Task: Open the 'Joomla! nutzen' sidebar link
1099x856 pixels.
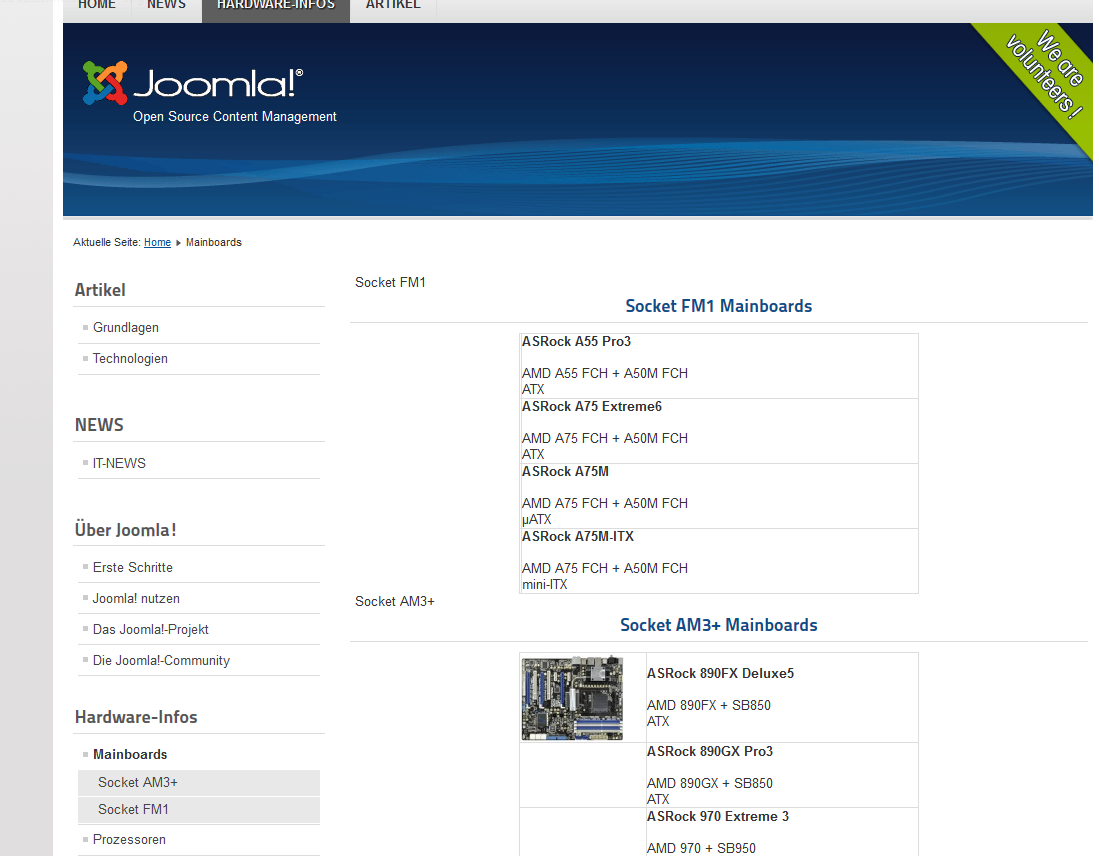Action: (136, 598)
